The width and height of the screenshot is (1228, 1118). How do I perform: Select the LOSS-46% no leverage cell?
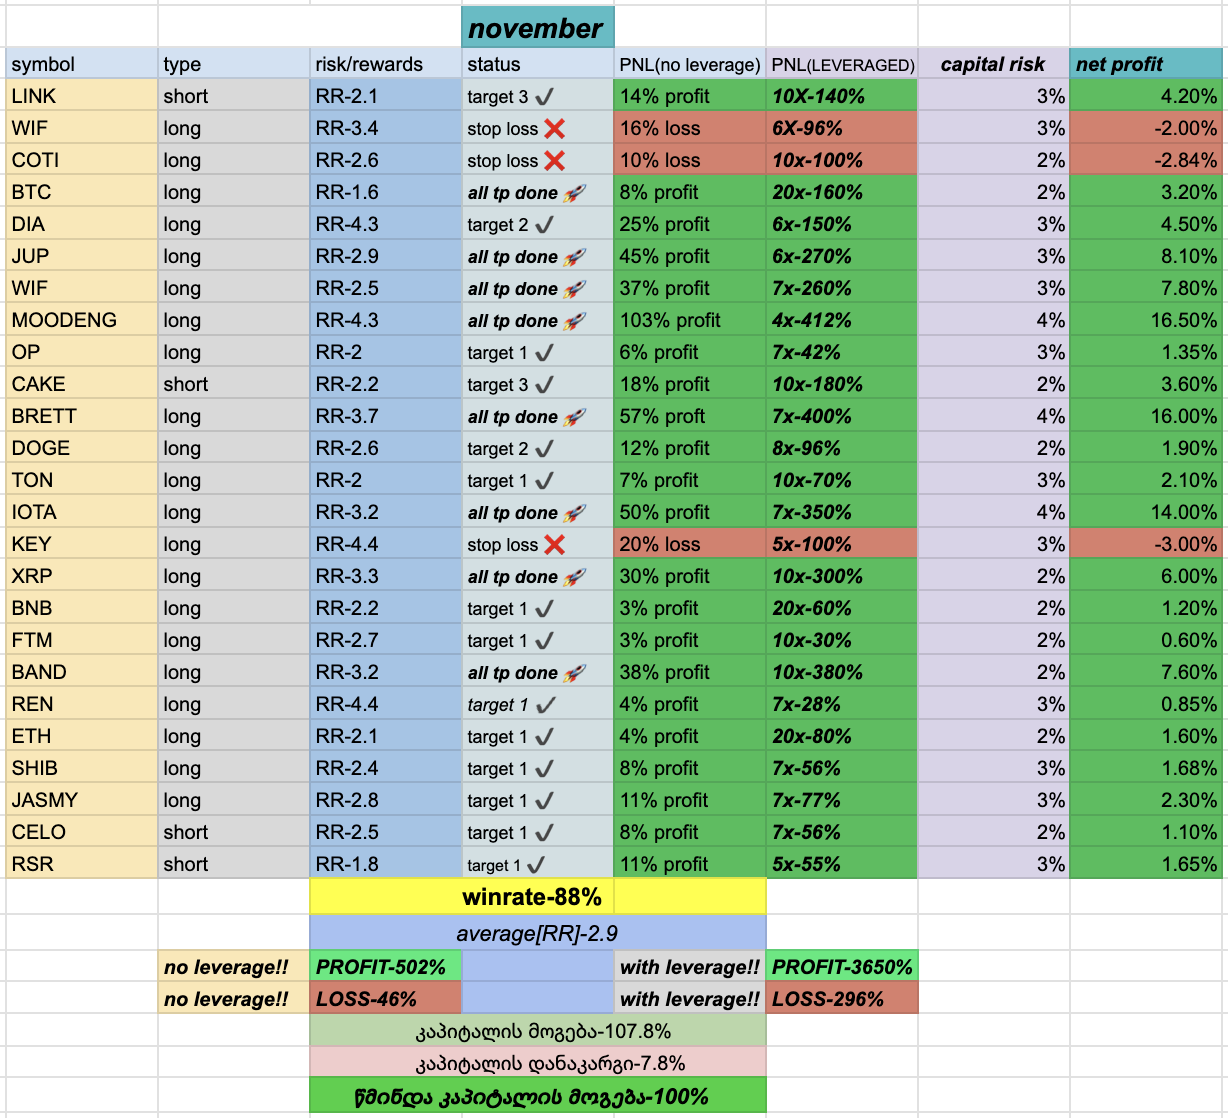click(x=386, y=999)
